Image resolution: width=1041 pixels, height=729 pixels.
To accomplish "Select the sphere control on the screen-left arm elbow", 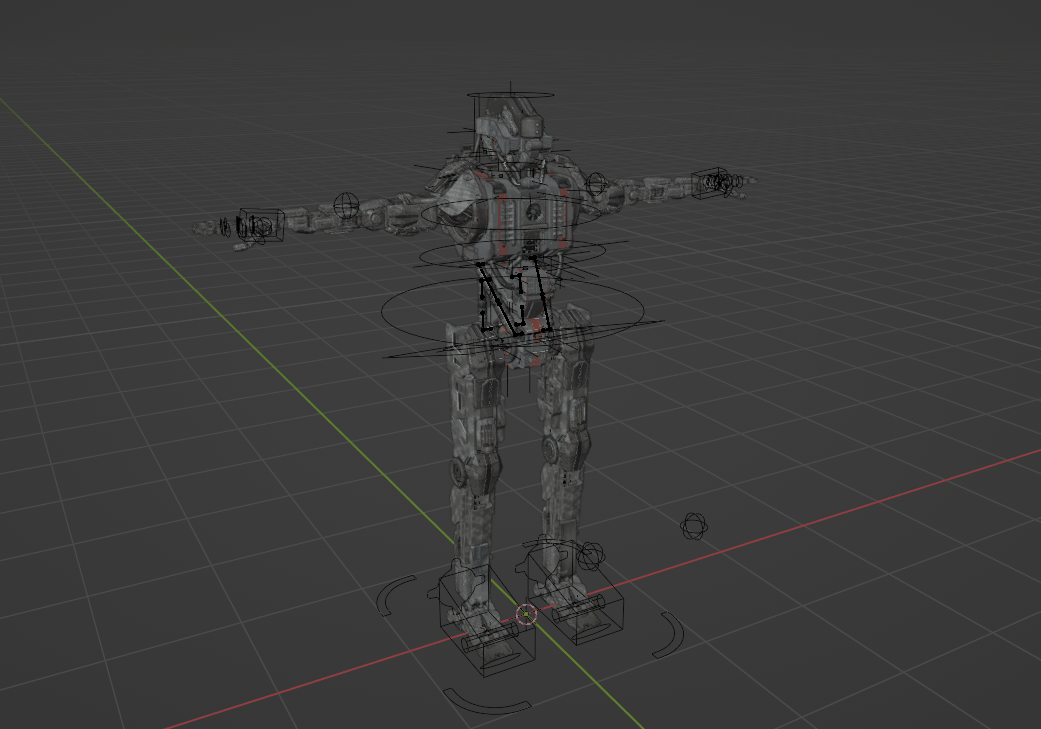I will click(346, 206).
